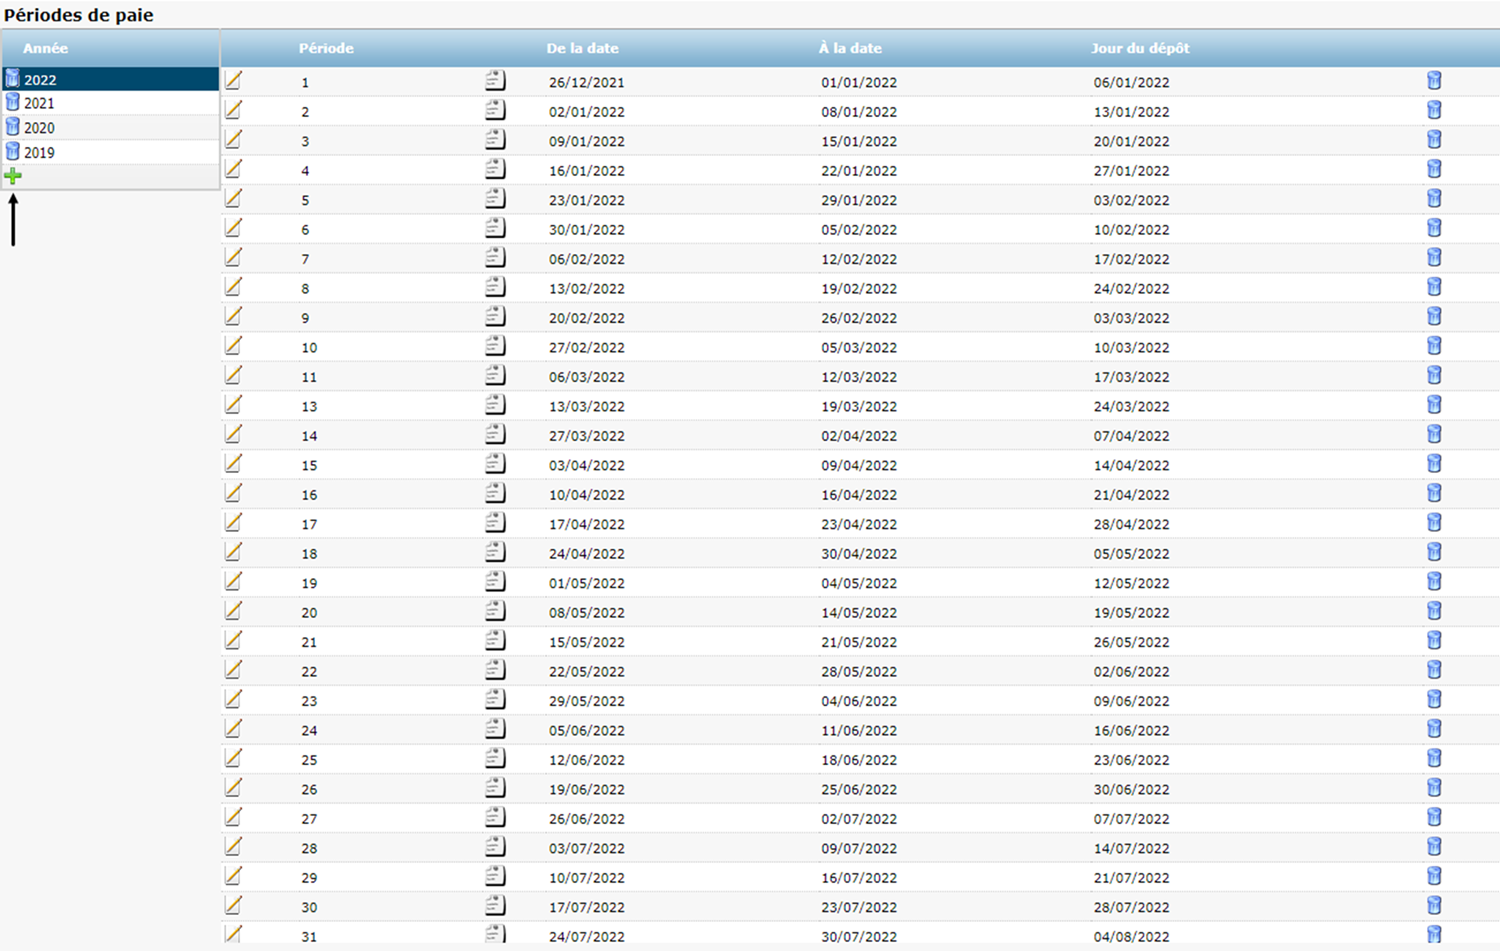Select year 2022 in the Année list
This screenshot has height=951, width=1500.
pos(40,80)
